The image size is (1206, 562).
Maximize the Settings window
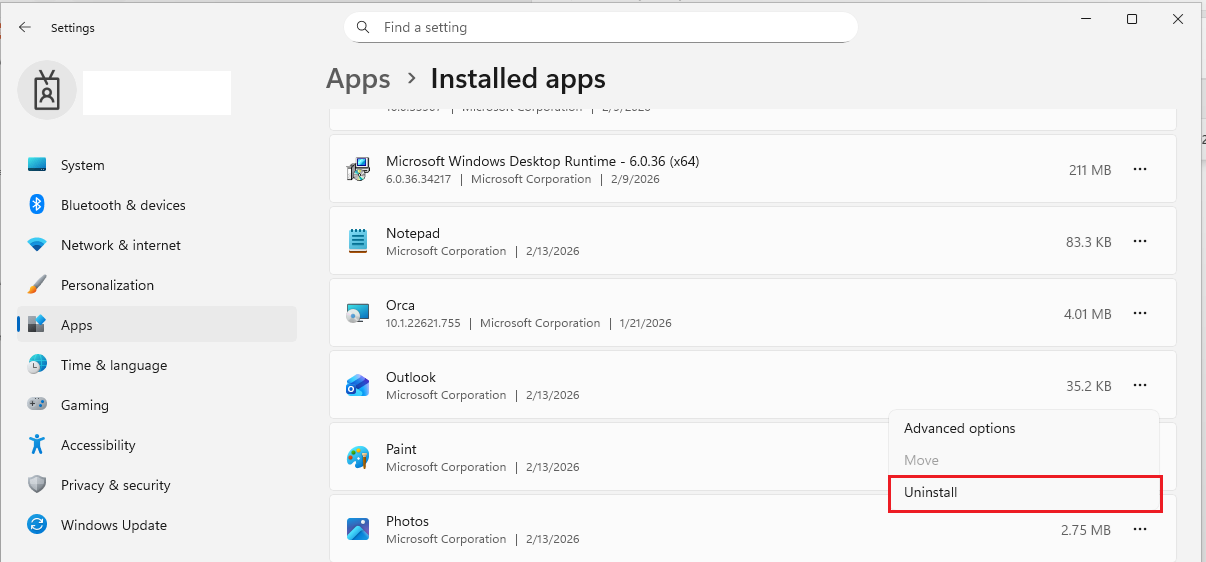[x=1131, y=19]
